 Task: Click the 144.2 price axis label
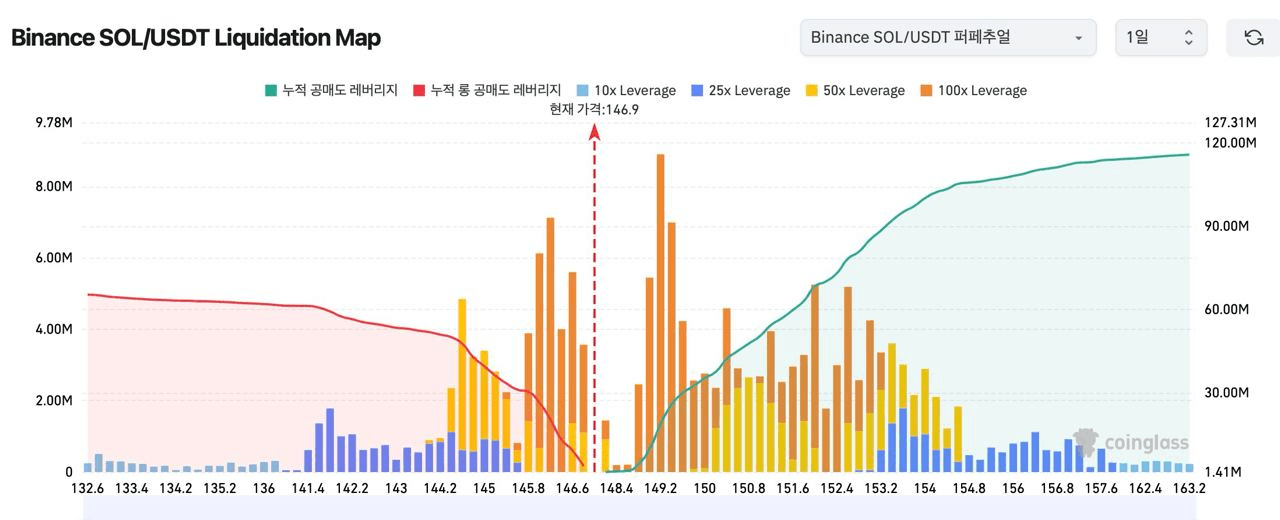pos(440,489)
